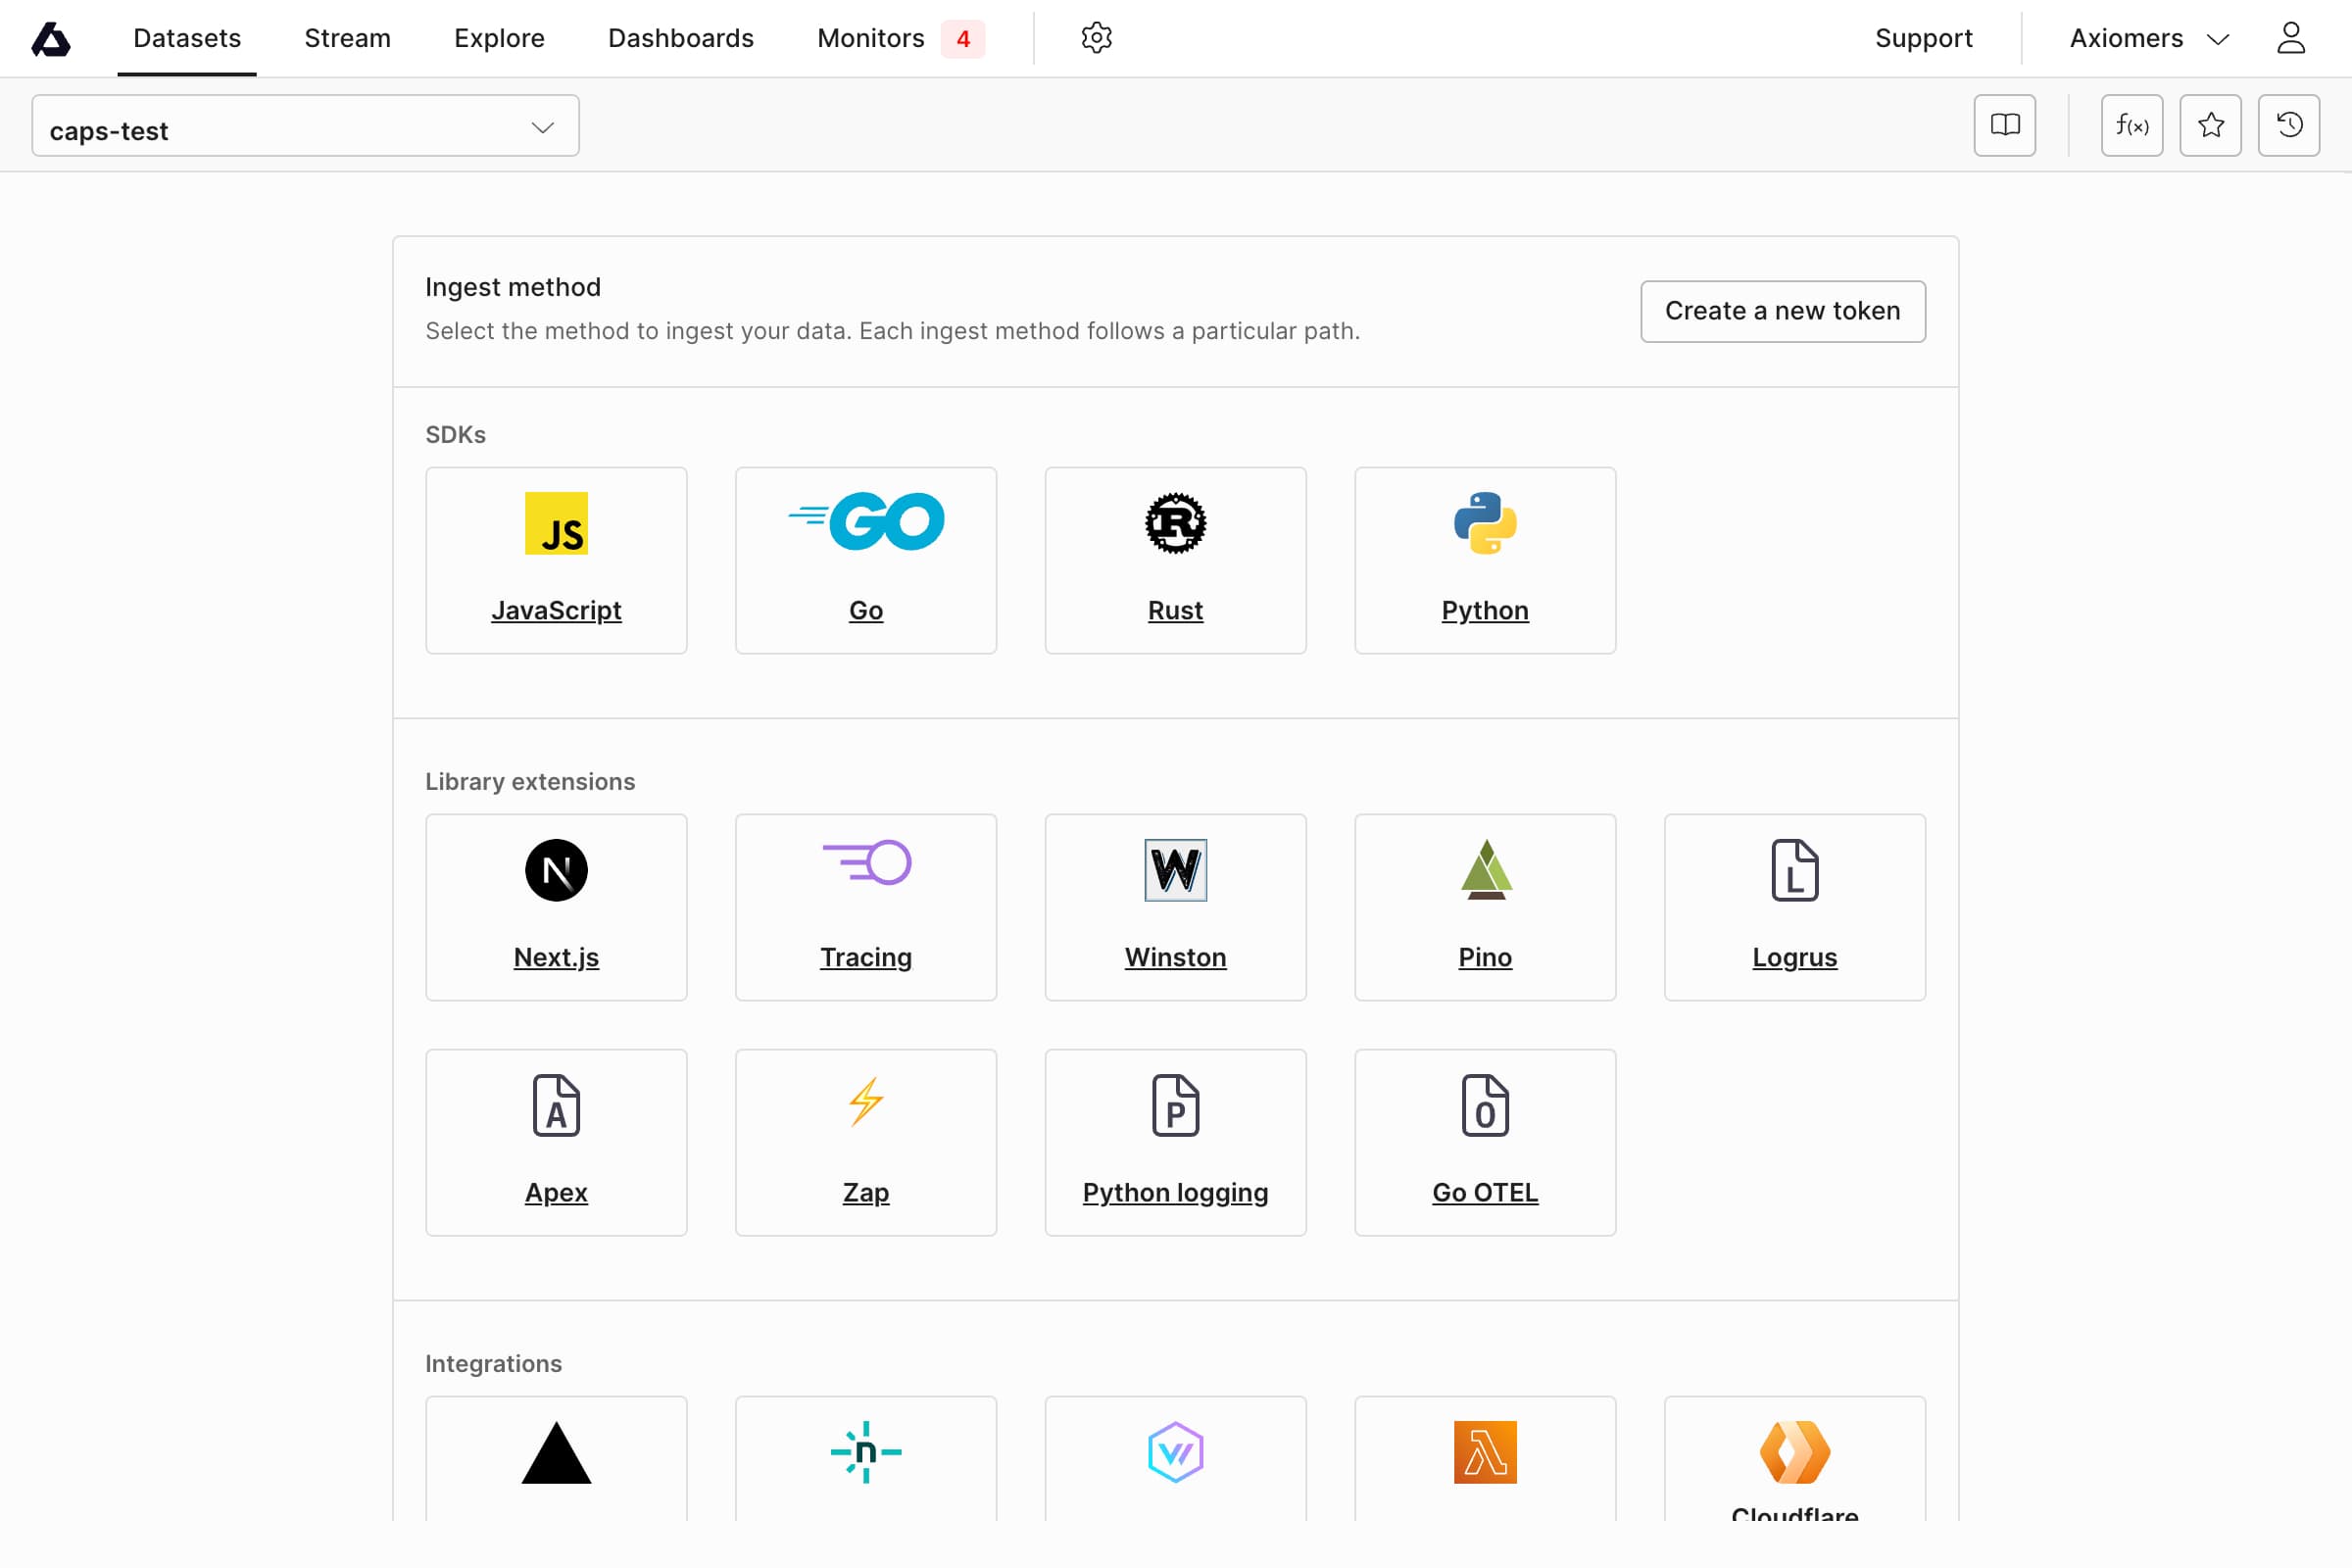Select the Rust SDK gear logo
This screenshot has height=1568, width=2352.
[1175, 523]
